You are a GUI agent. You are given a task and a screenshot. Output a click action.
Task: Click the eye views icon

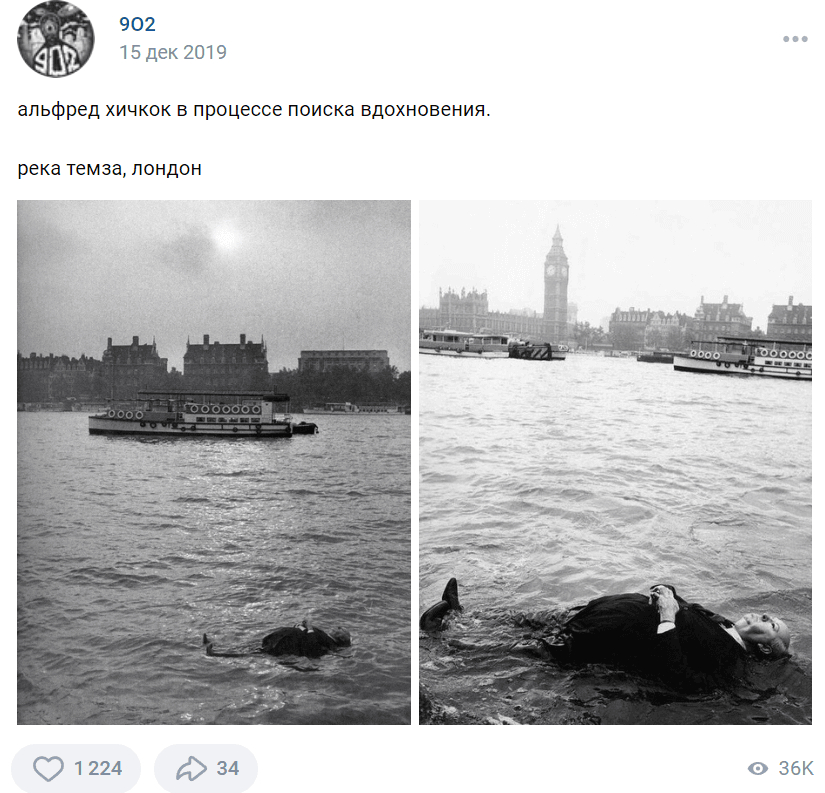point(758,769)
